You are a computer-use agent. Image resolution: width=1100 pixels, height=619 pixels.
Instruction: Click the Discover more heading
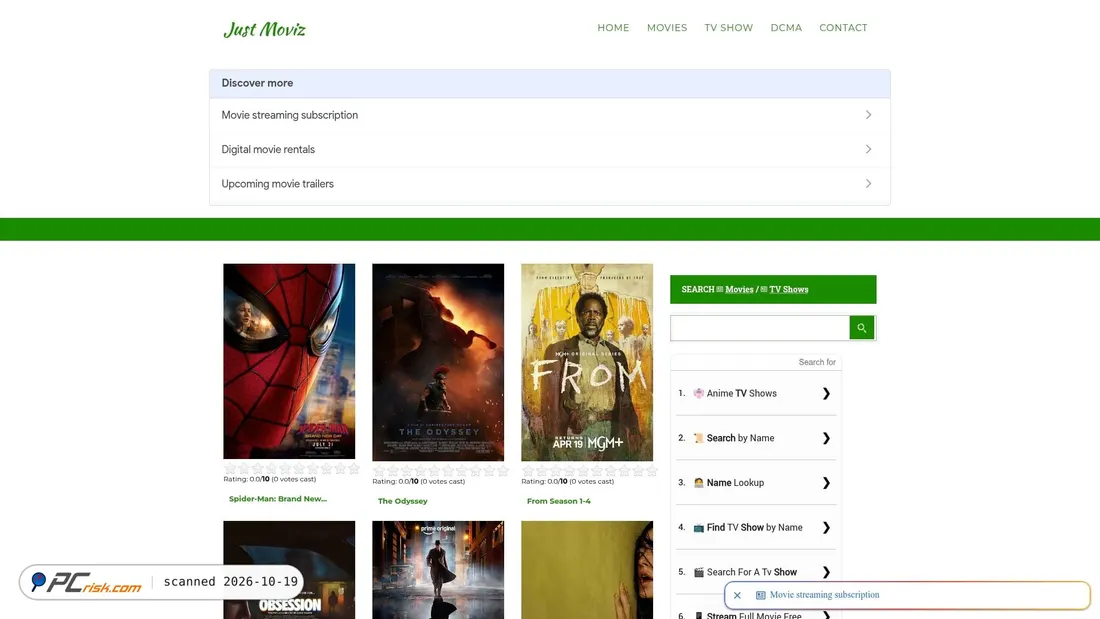tap(257, 83)
